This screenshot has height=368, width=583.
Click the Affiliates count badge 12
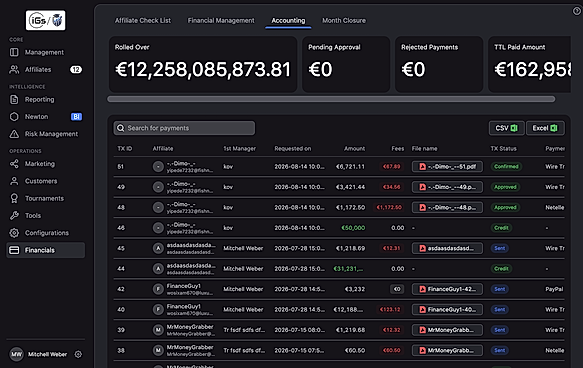coord(76,70)
